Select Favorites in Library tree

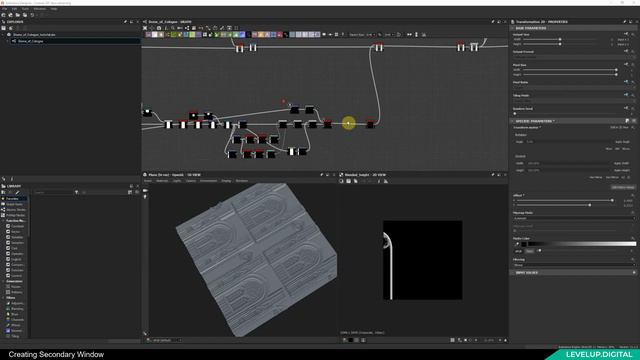12,198
